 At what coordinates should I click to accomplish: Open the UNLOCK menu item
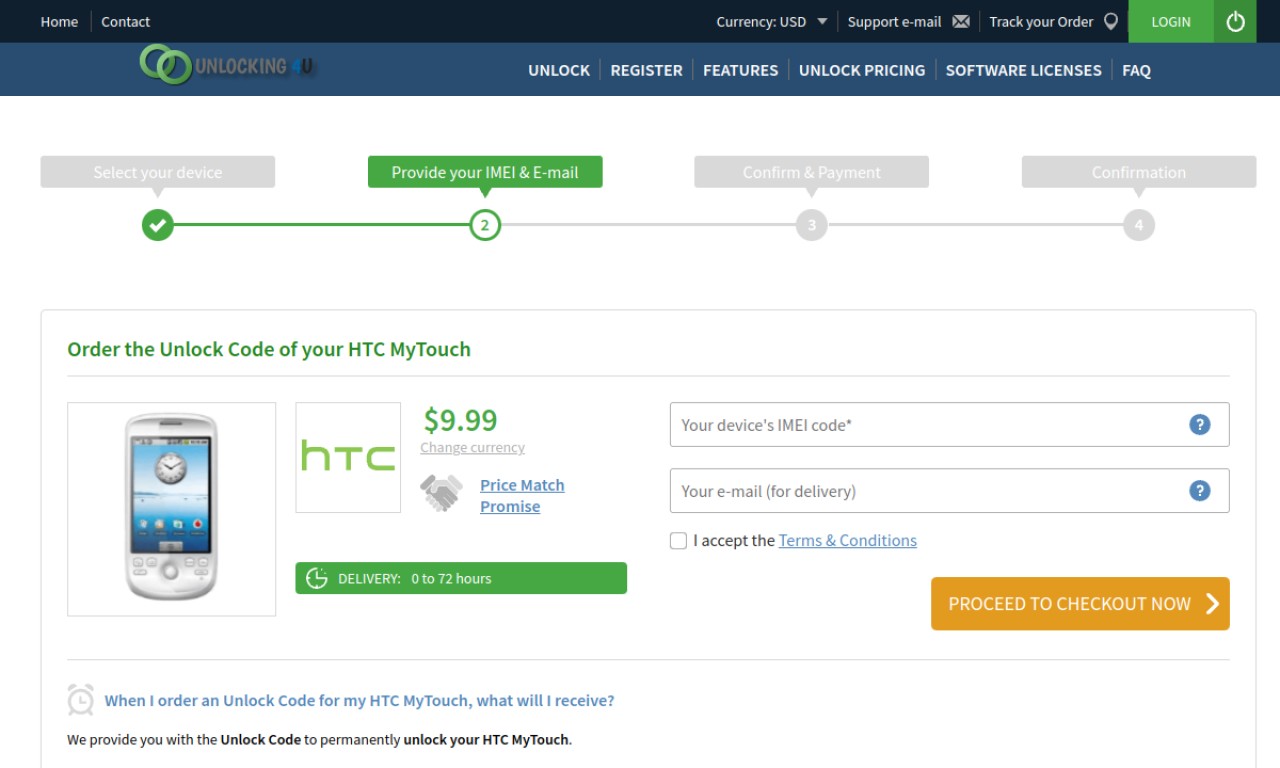559,70
